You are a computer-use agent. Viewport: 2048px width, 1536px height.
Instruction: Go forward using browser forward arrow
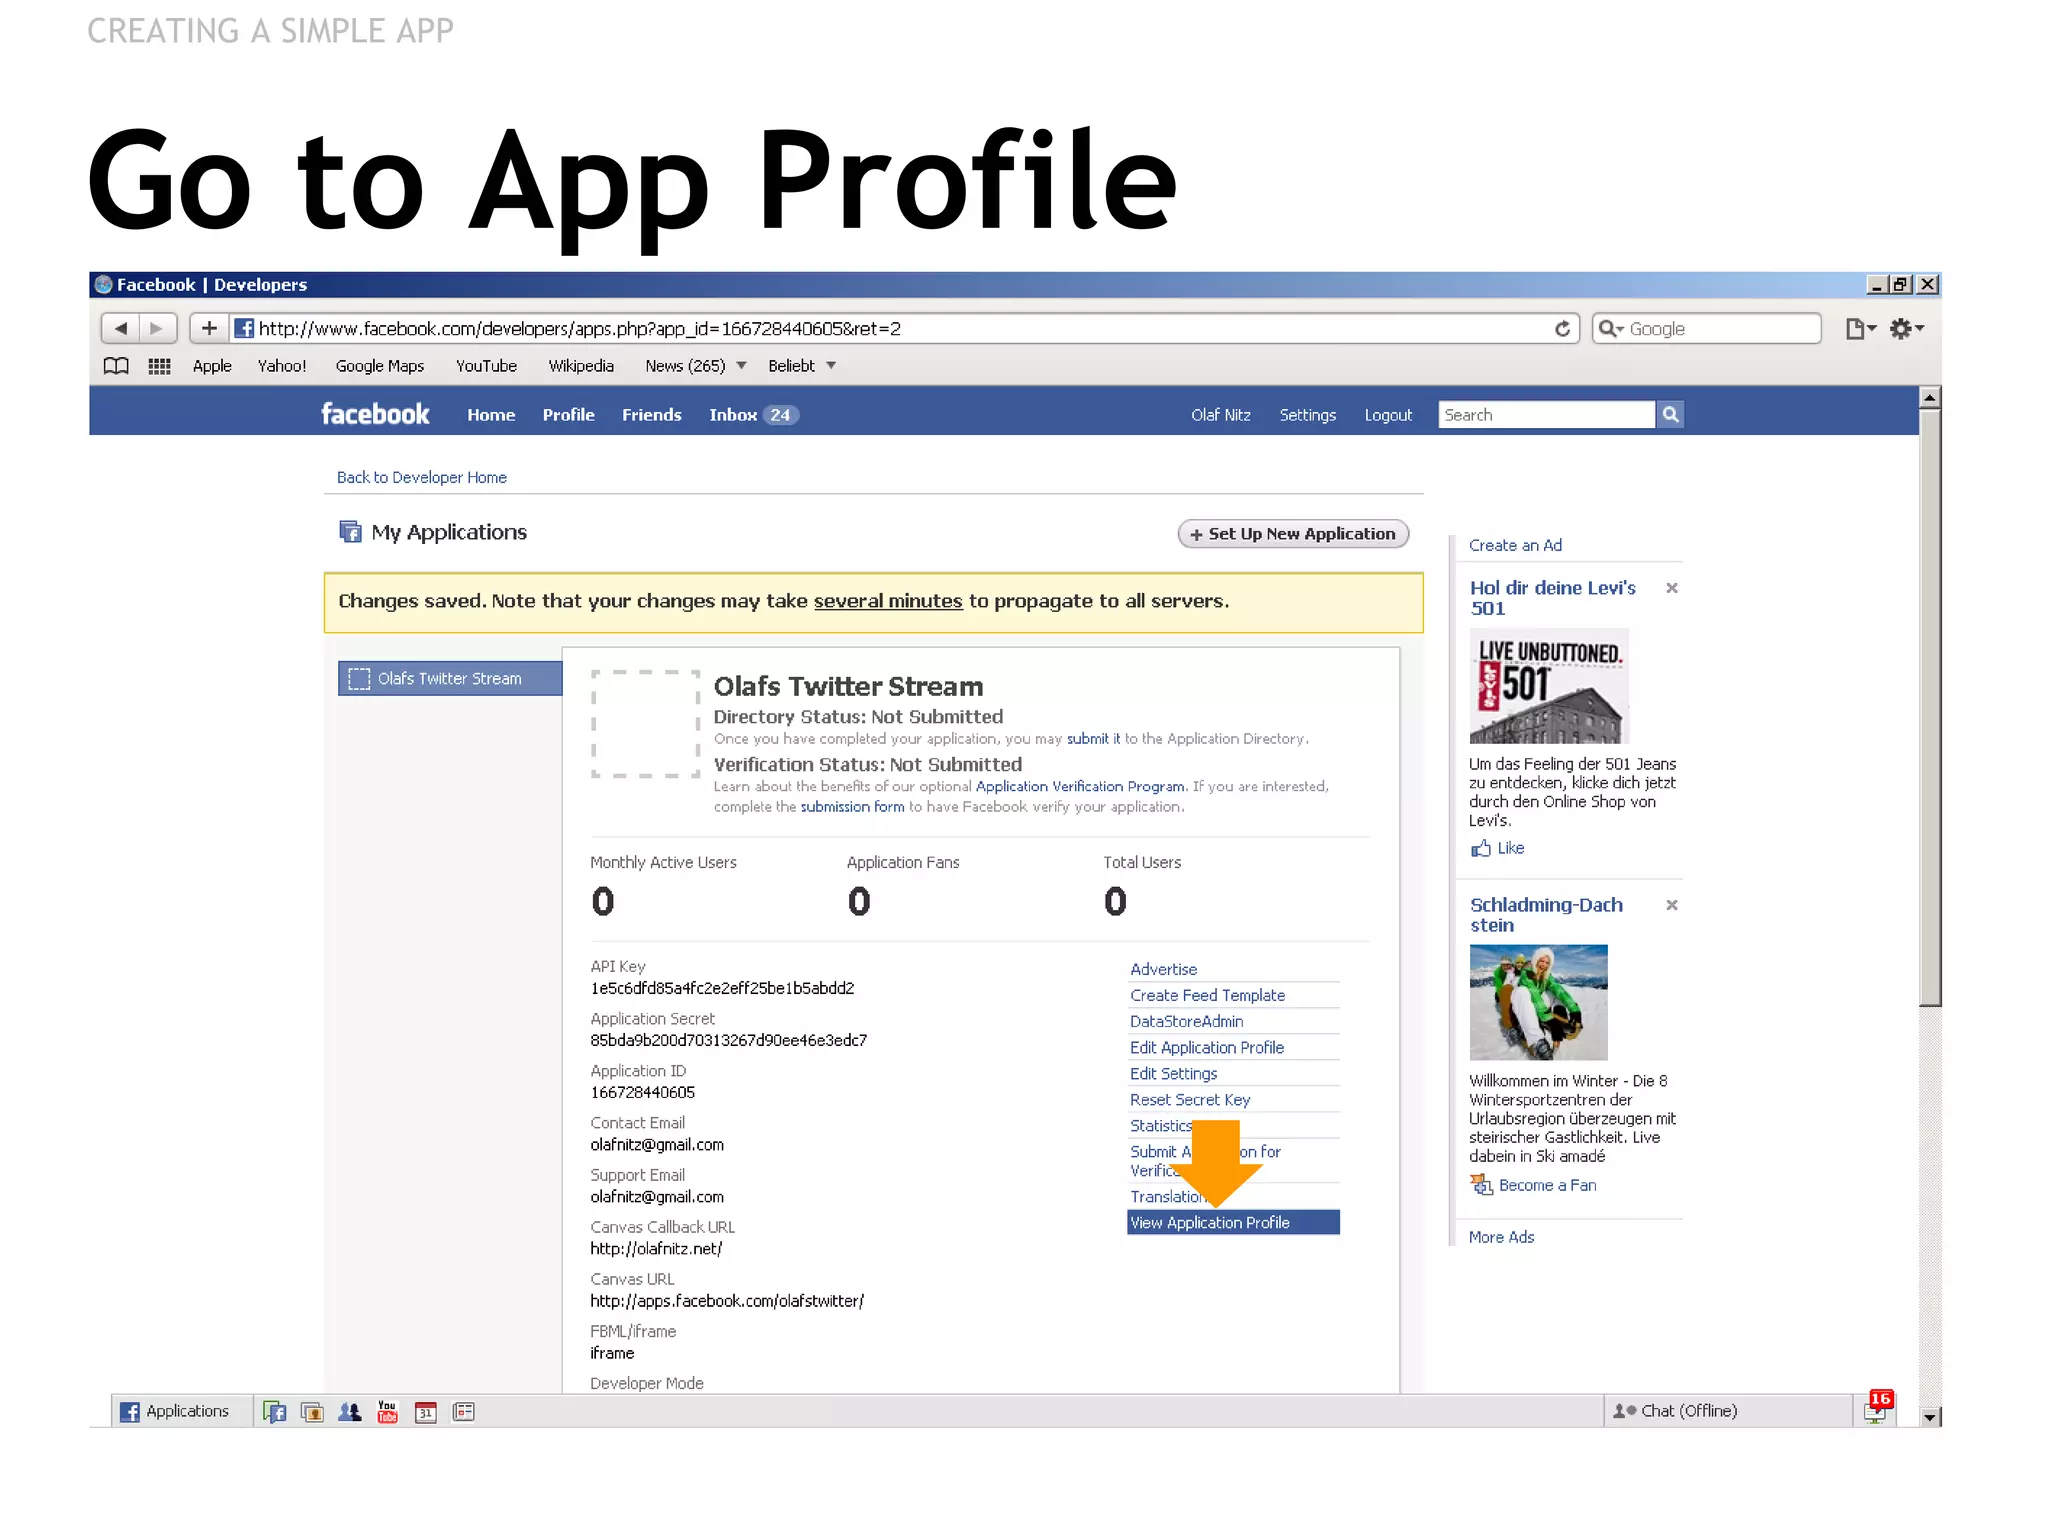pyautogui.click(x=157, y=328)
